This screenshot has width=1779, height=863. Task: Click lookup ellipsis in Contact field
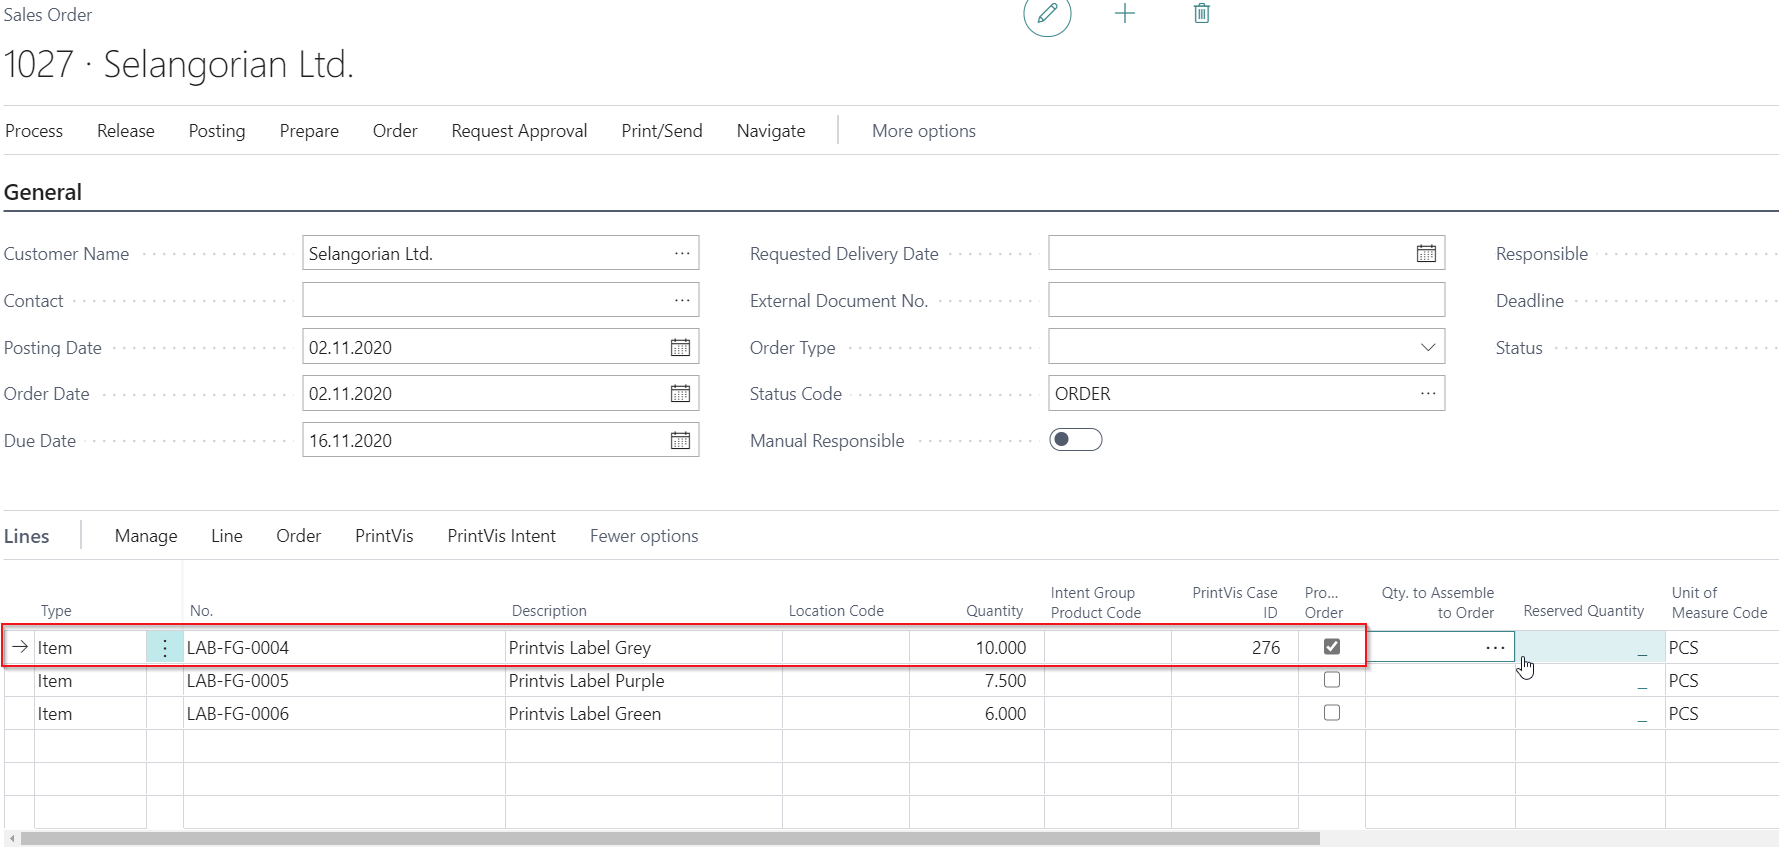pyautogui.click(x=682, y=300)
